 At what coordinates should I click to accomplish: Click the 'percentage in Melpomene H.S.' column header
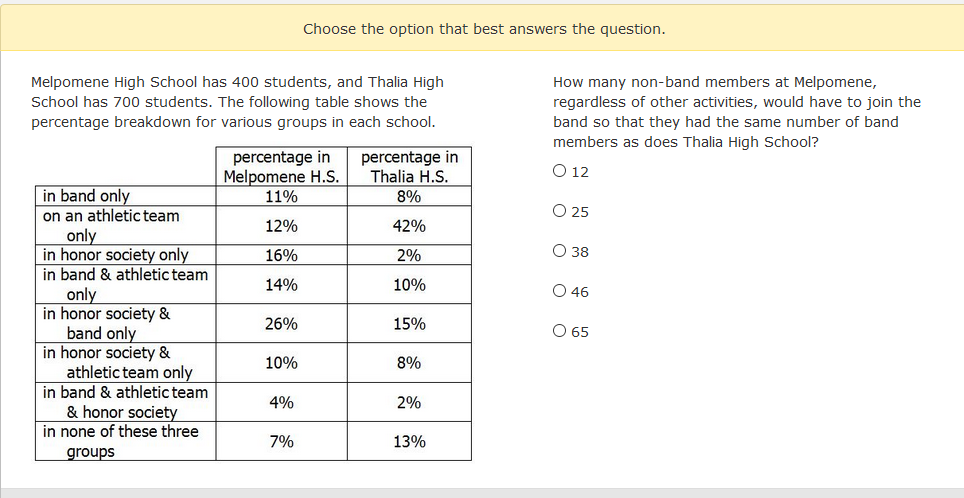pos(281,167)
